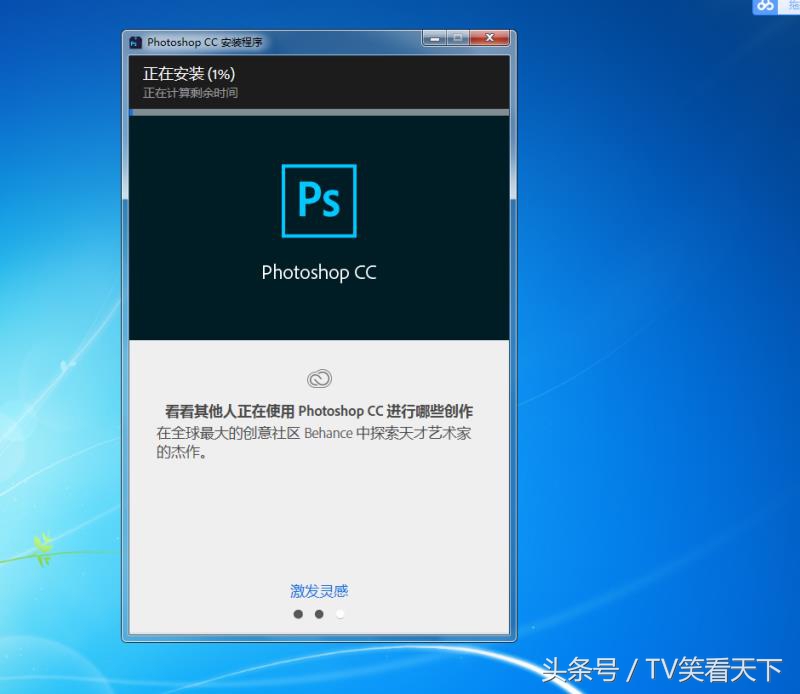Minimize the Photoshop CC installer window
Screen dimensions: 800x694
tap(433, 38)
